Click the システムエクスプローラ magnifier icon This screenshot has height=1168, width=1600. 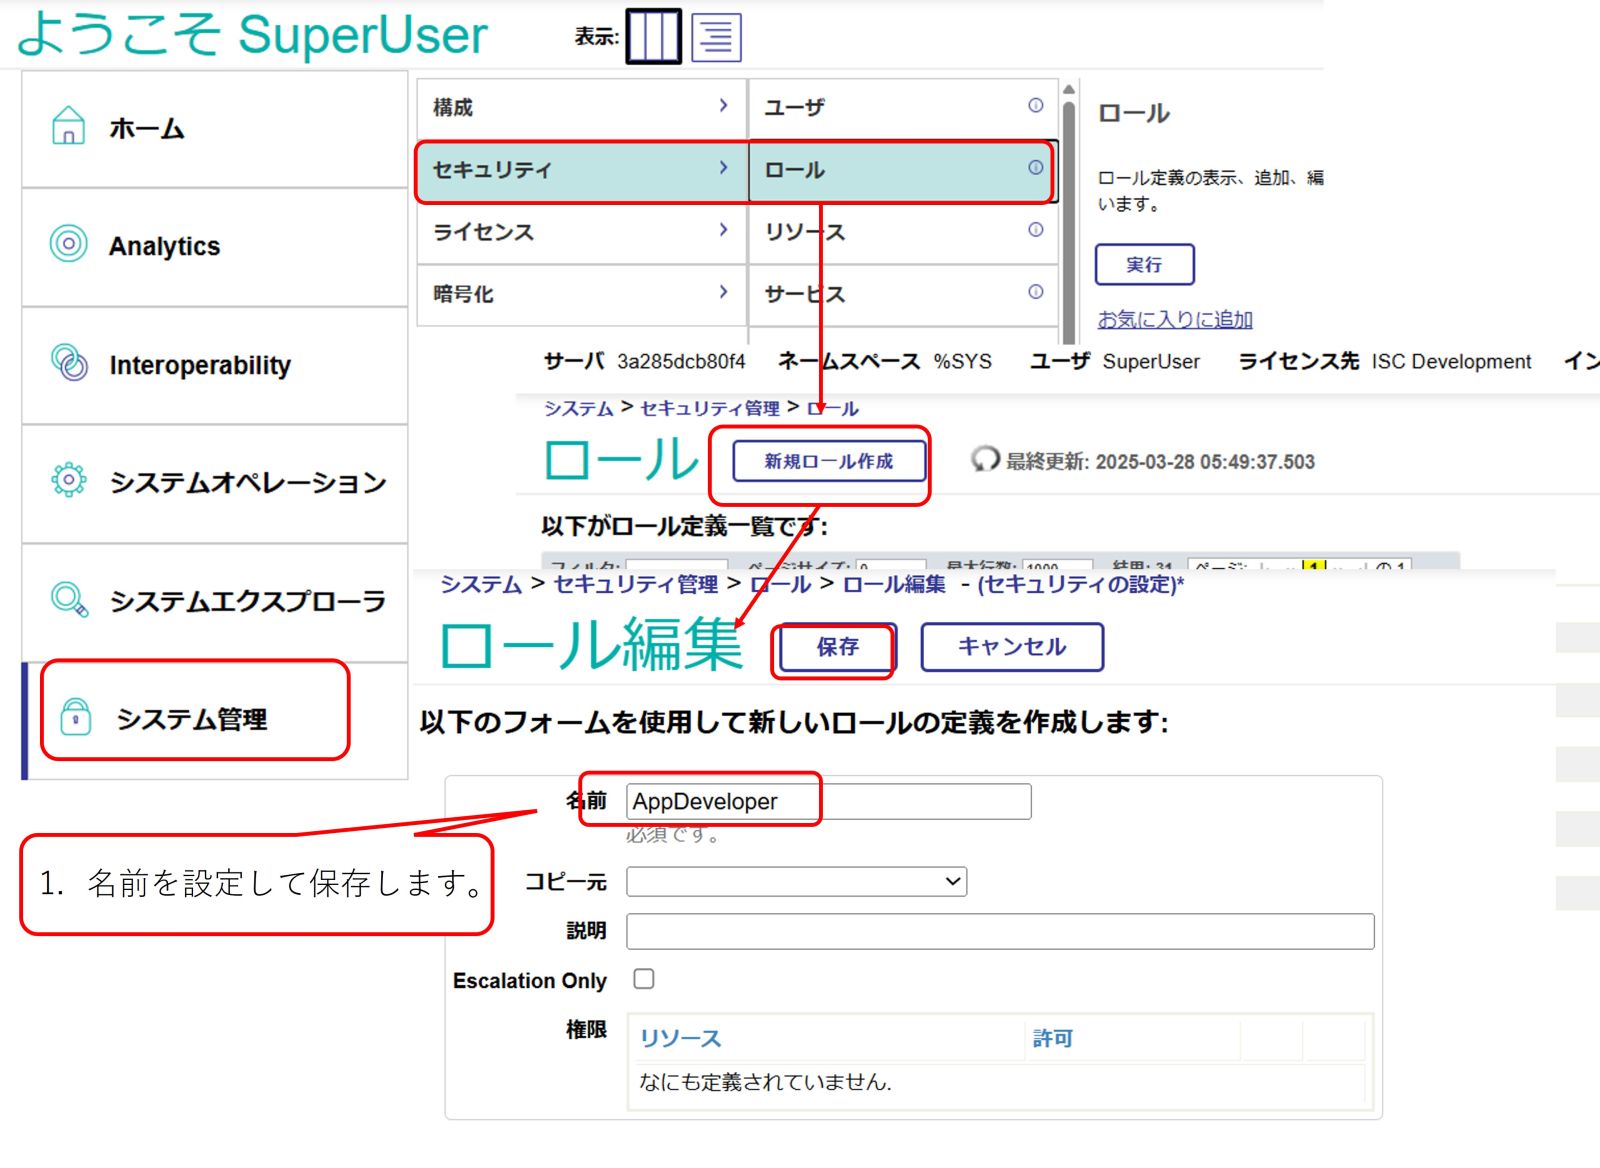point(68,599)
